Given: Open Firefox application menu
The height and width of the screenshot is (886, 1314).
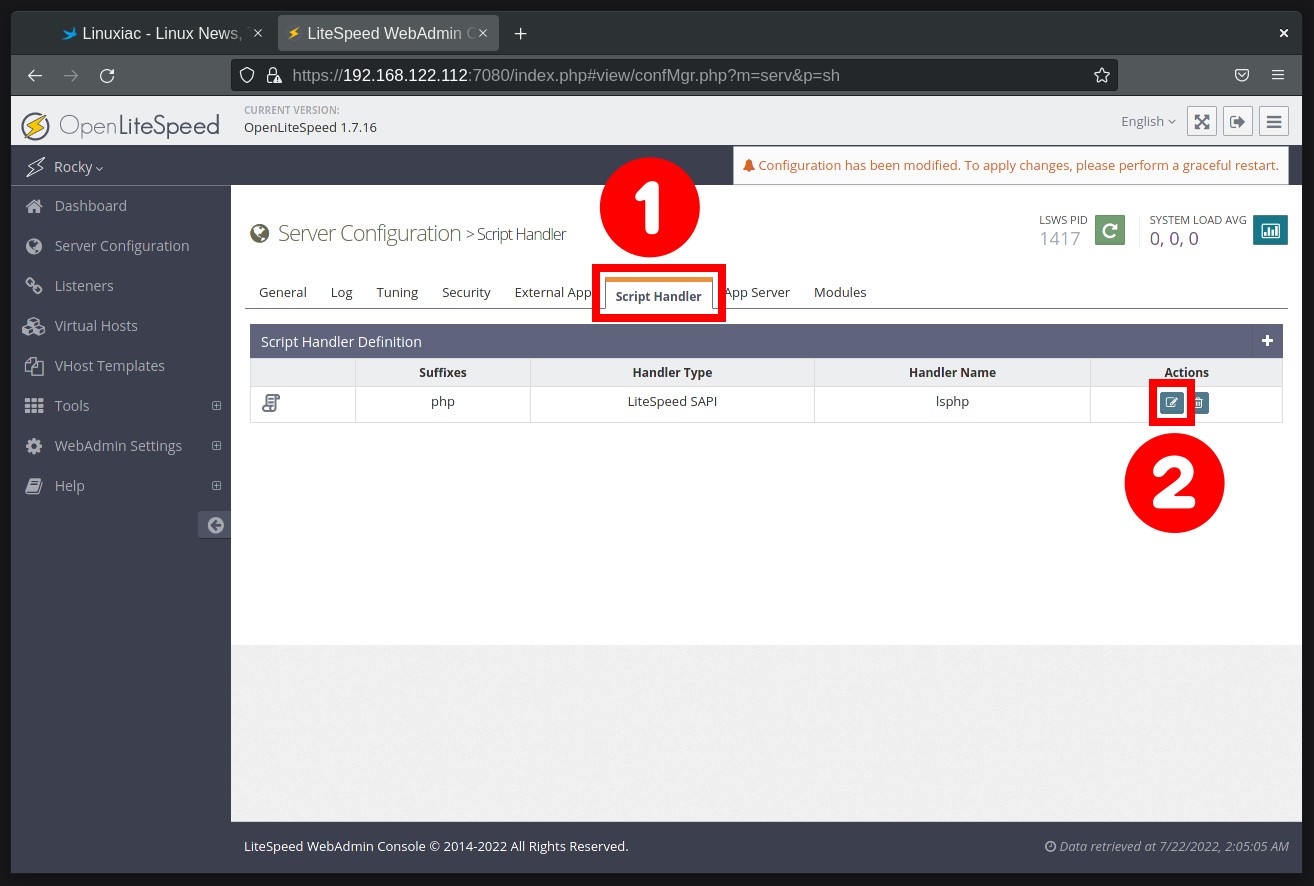Looking at the screenshot, I should tap(1278, 75).
